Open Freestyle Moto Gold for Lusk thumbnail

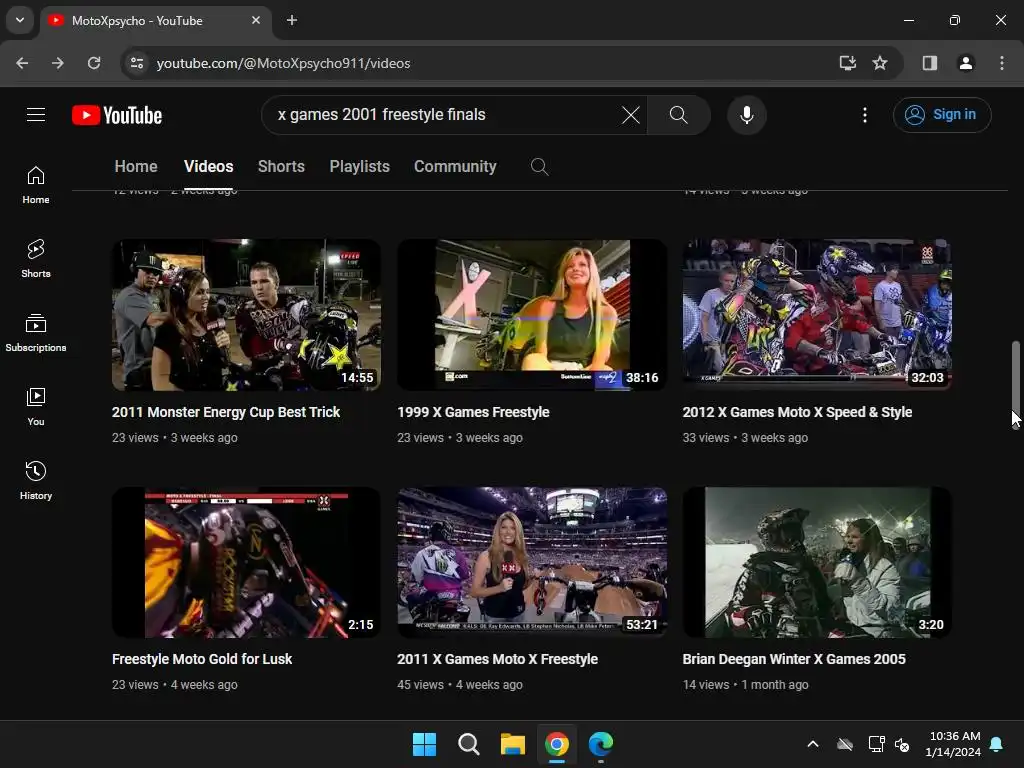246,562
